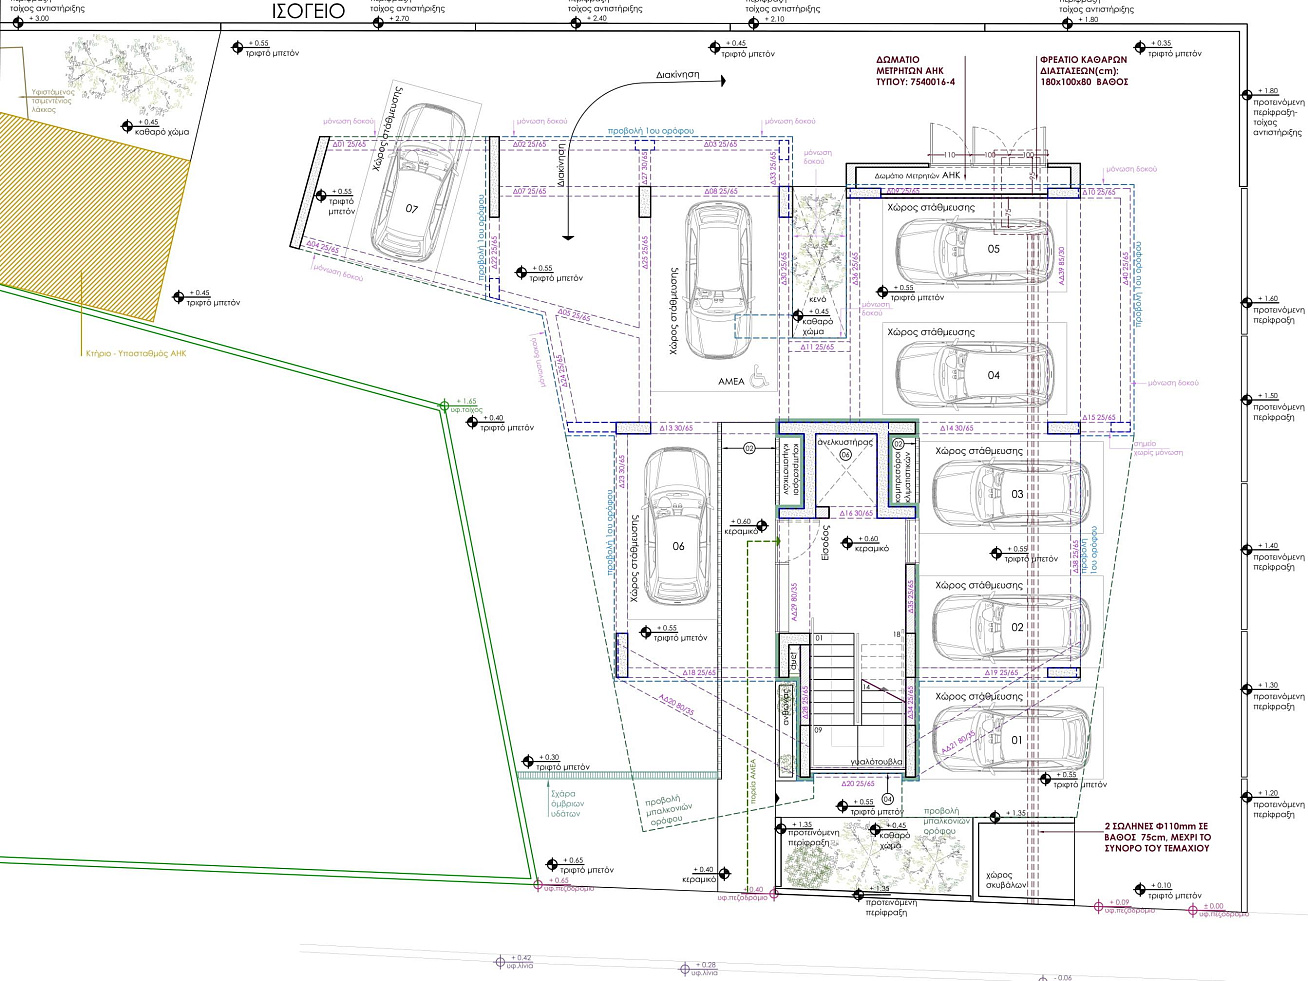
Task: Click beam label Δ05 25/65
Action: point(573,315)
